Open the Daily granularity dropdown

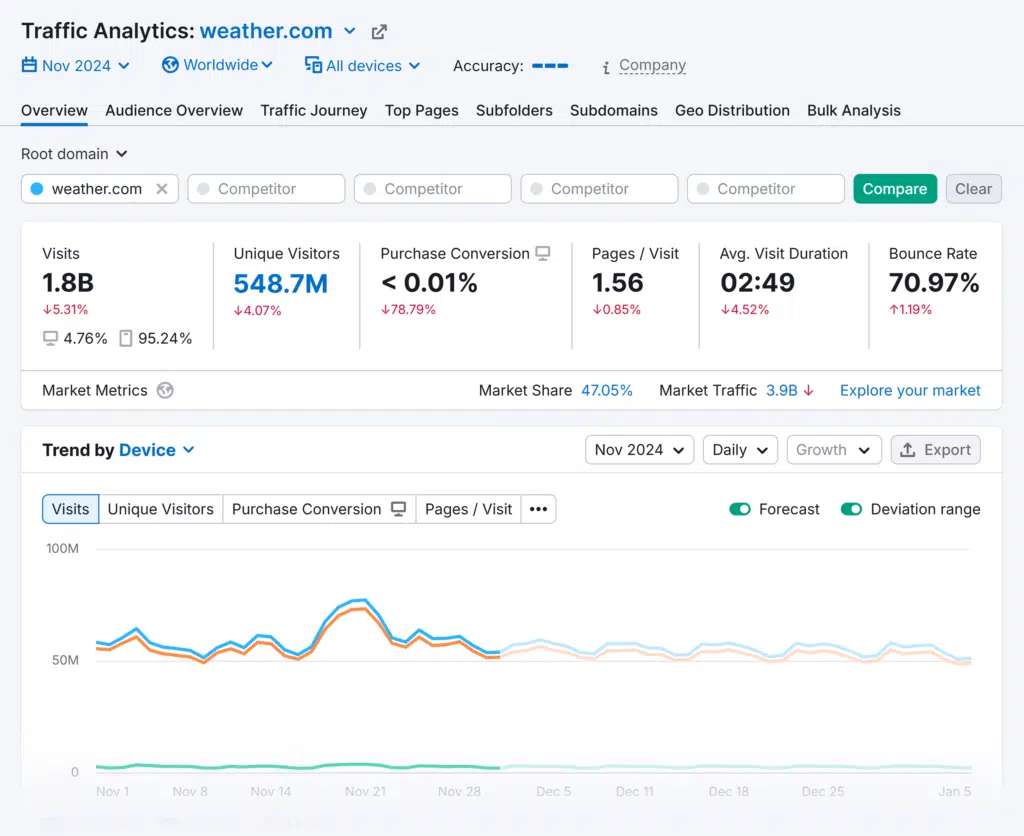[740, 450]
